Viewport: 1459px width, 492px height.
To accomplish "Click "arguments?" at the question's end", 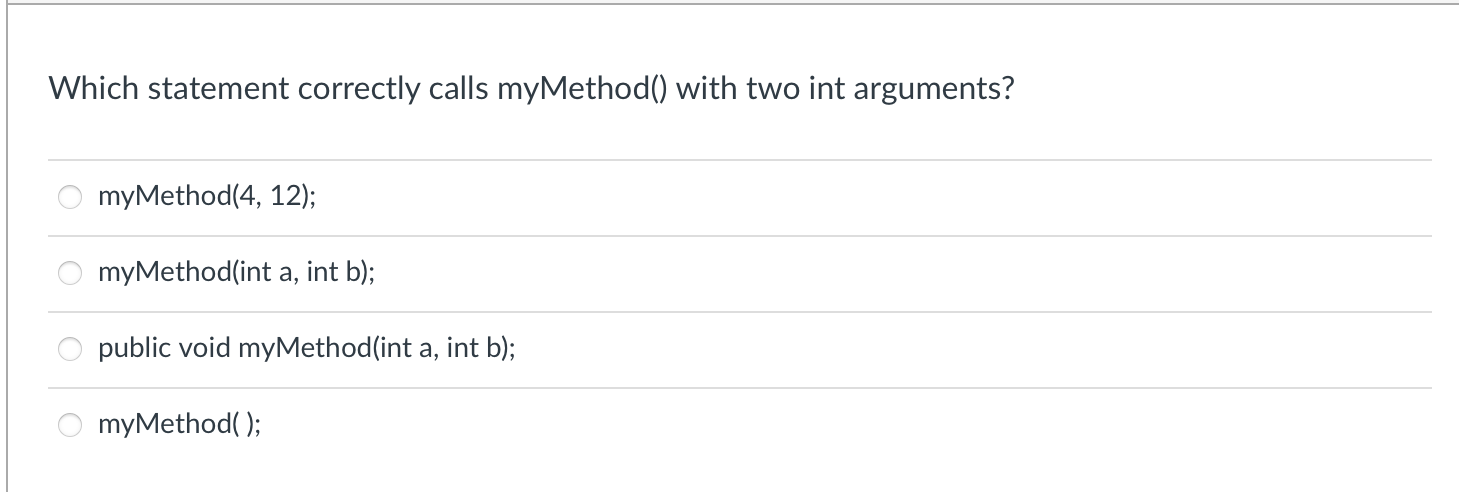I will tap(935, 90).
